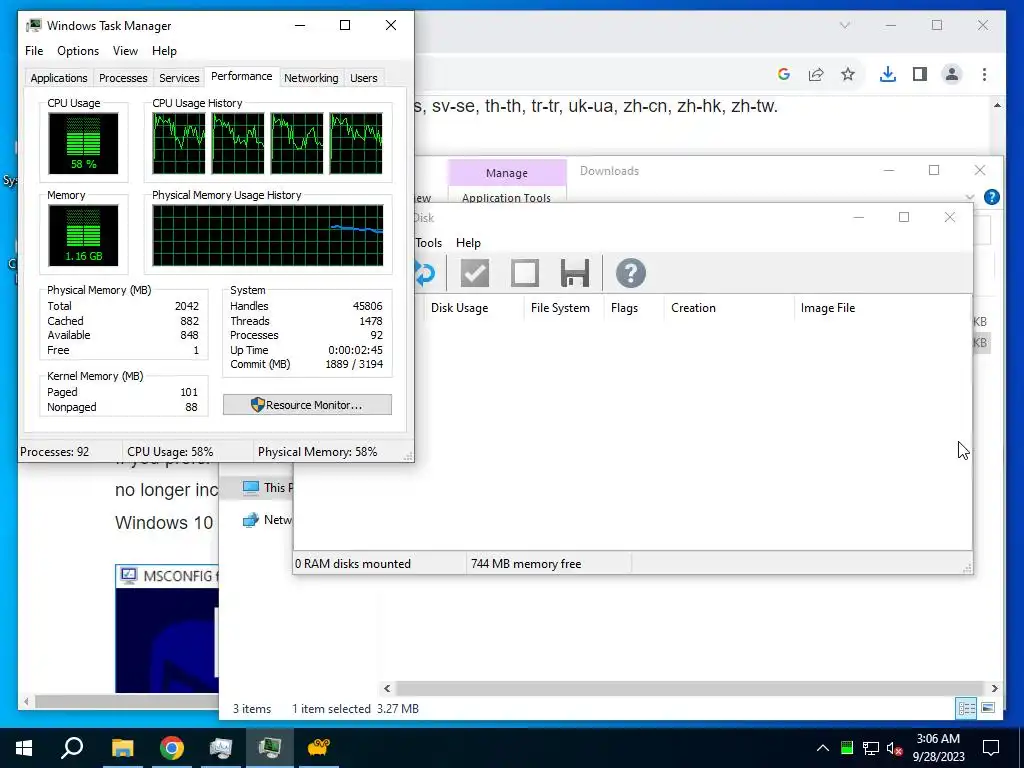The width and height of the screenshot is (1024, 768).
Task: Click the green Task Manager tray icon
Action: [x=847, y=748]
